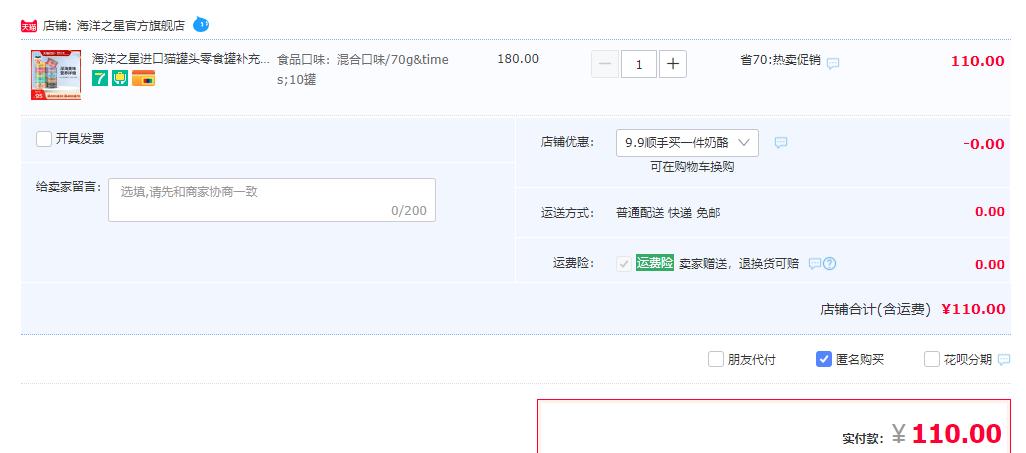Click the question mark help icon for 运费险
This screenshot has height=453, width=1026.
point(830,264)
